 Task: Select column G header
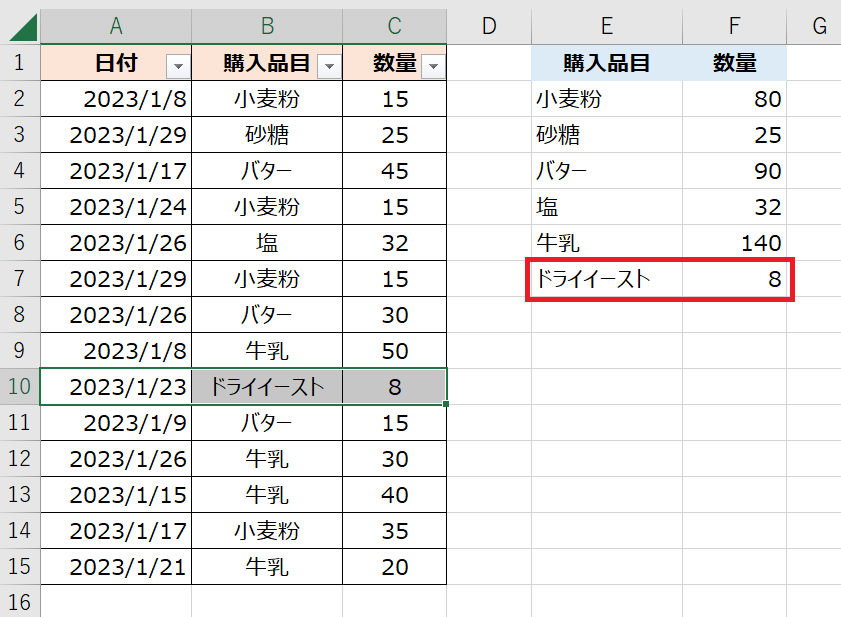(x=819, y=26)
